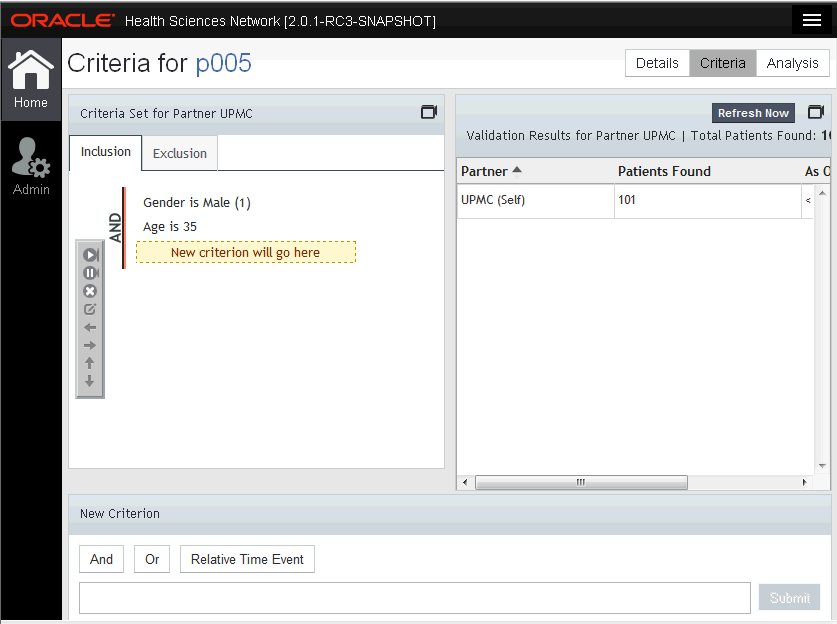Screen dimensions: 837x624
Task: Select the Gender is Male criterion
Action: click(x=197, y=203)
